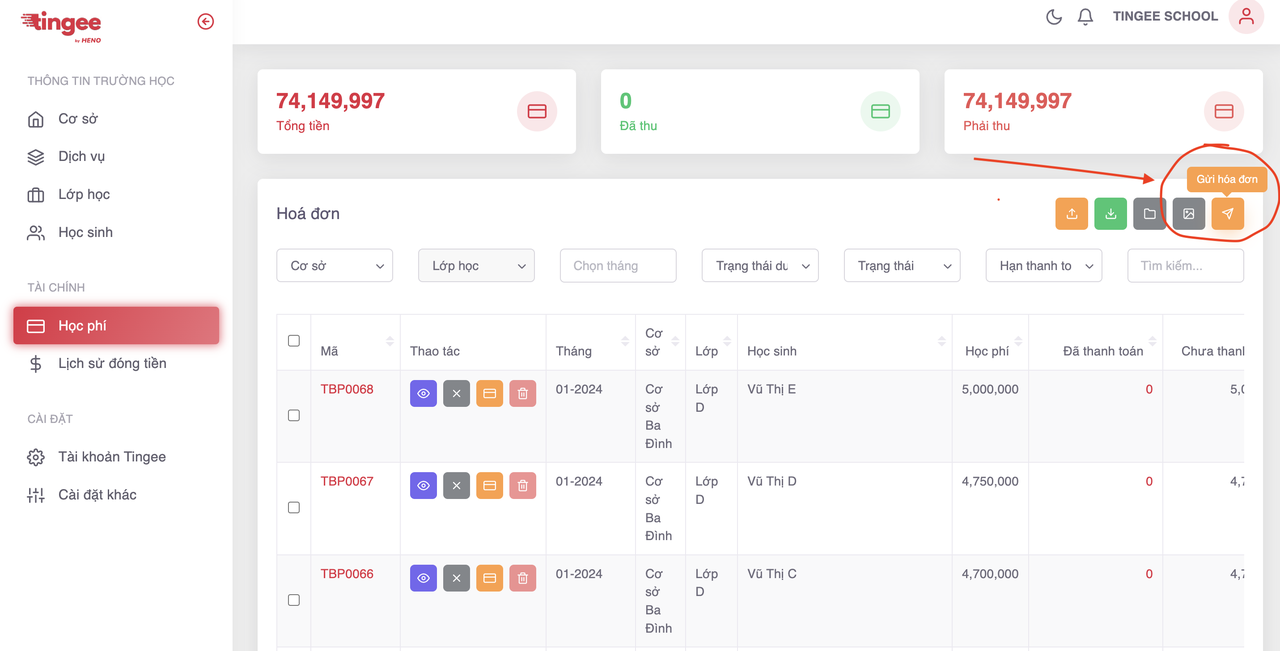Expand the Lớp học filter dropdown
Screen dimensions: 1280x651
pyautogui.click(x=476, y=266)
